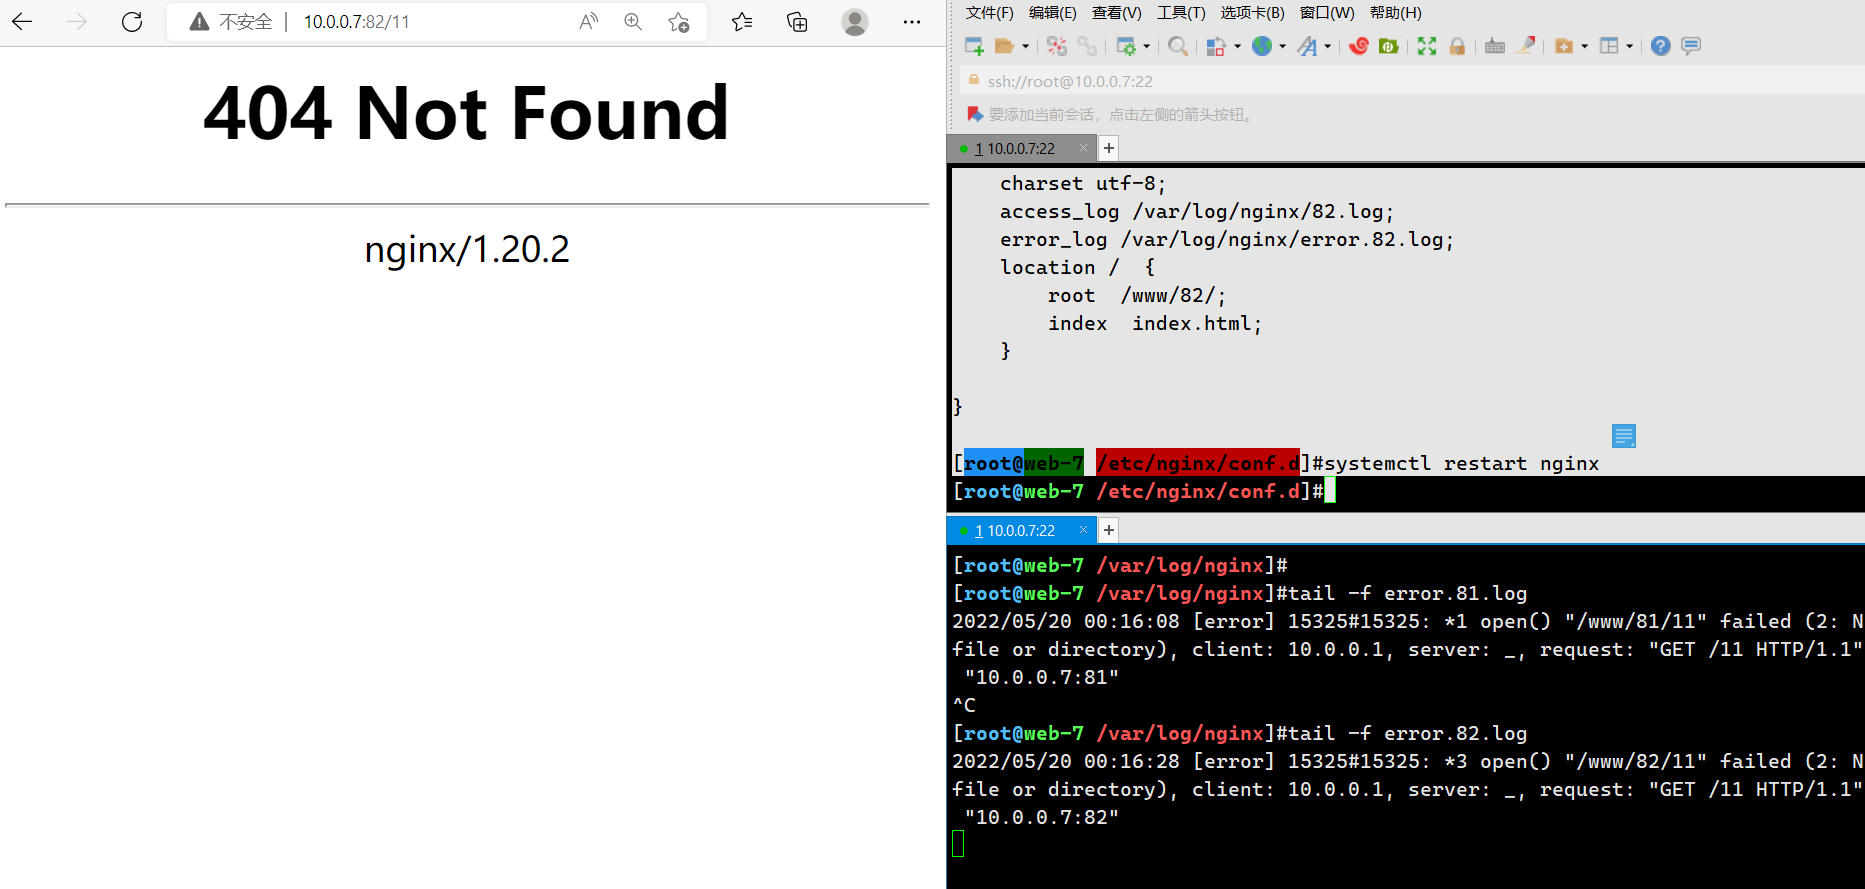Add a new tab in the lower pane
The height and width of the screenshot is (889, 1865).
[x=1109, y=530]
